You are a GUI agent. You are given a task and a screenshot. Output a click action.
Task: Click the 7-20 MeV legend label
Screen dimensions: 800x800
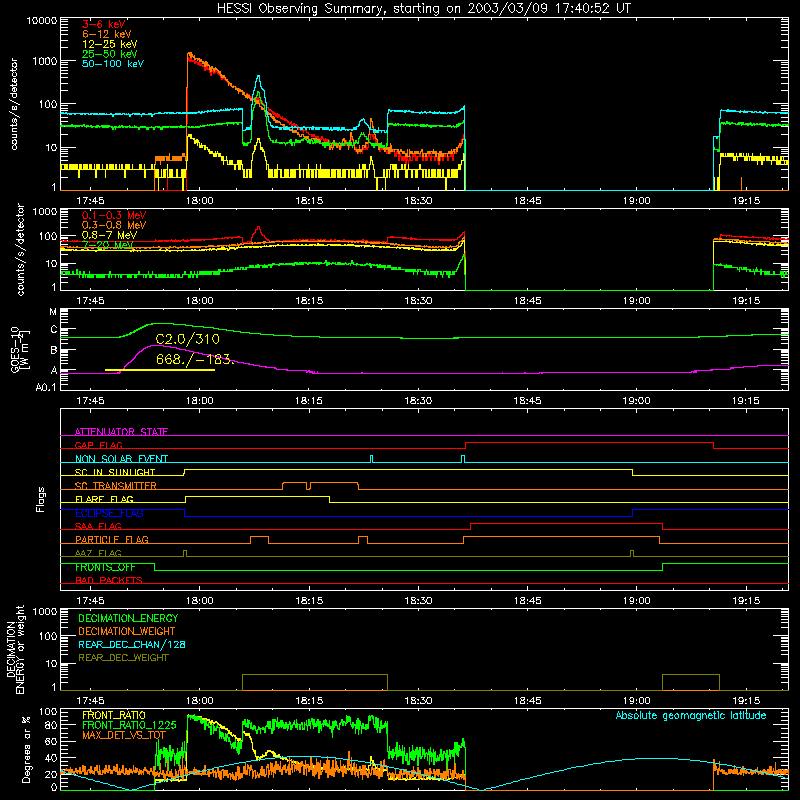click(108, 245)
